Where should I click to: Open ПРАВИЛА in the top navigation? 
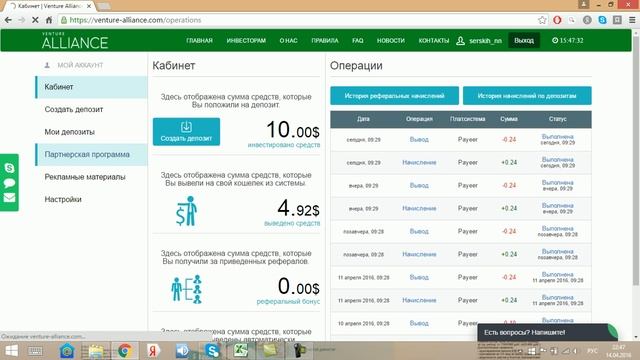tap(325, 40)
